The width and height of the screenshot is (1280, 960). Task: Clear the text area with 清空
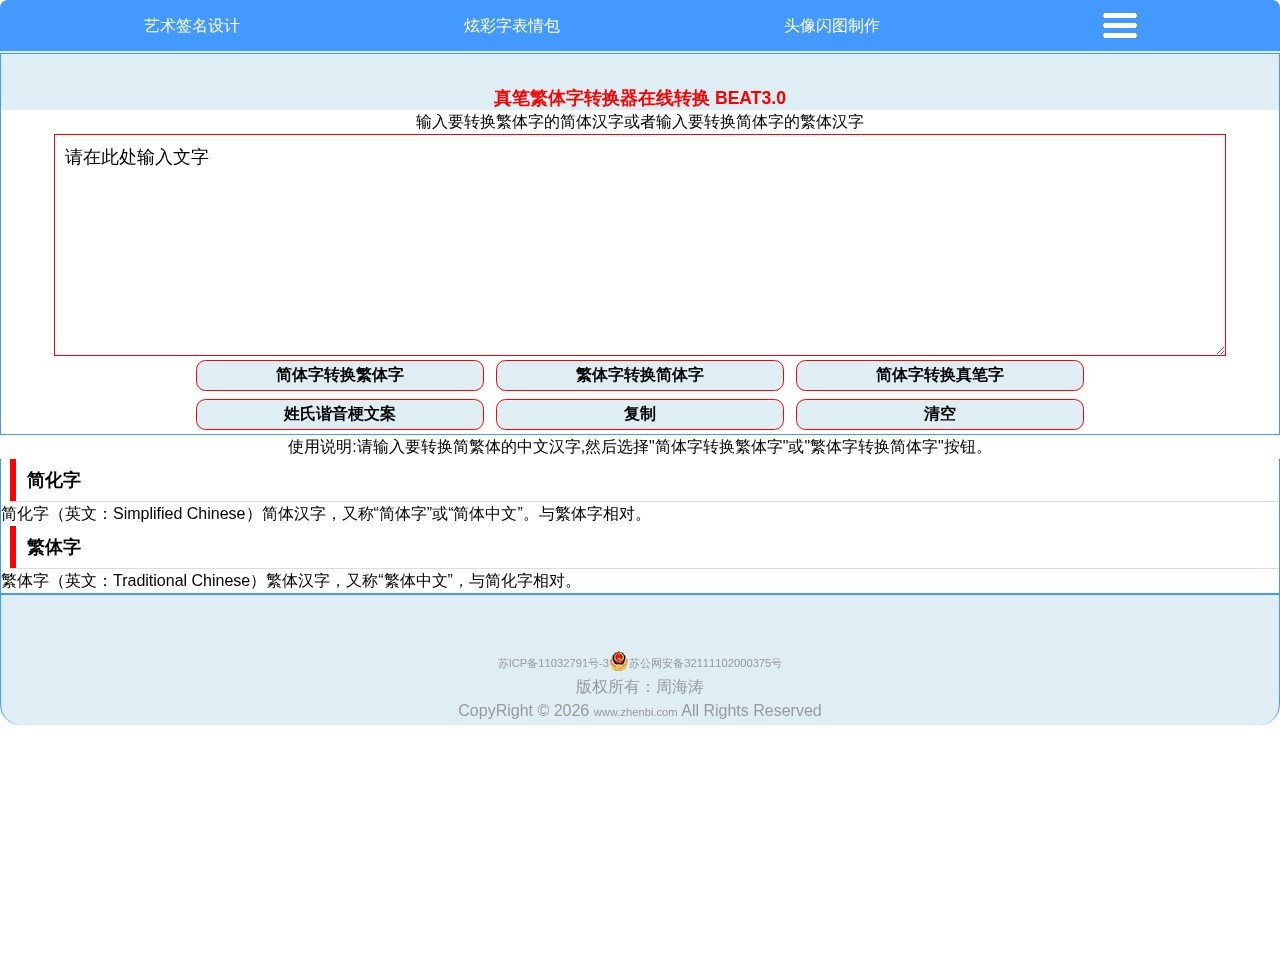[939, 414]
